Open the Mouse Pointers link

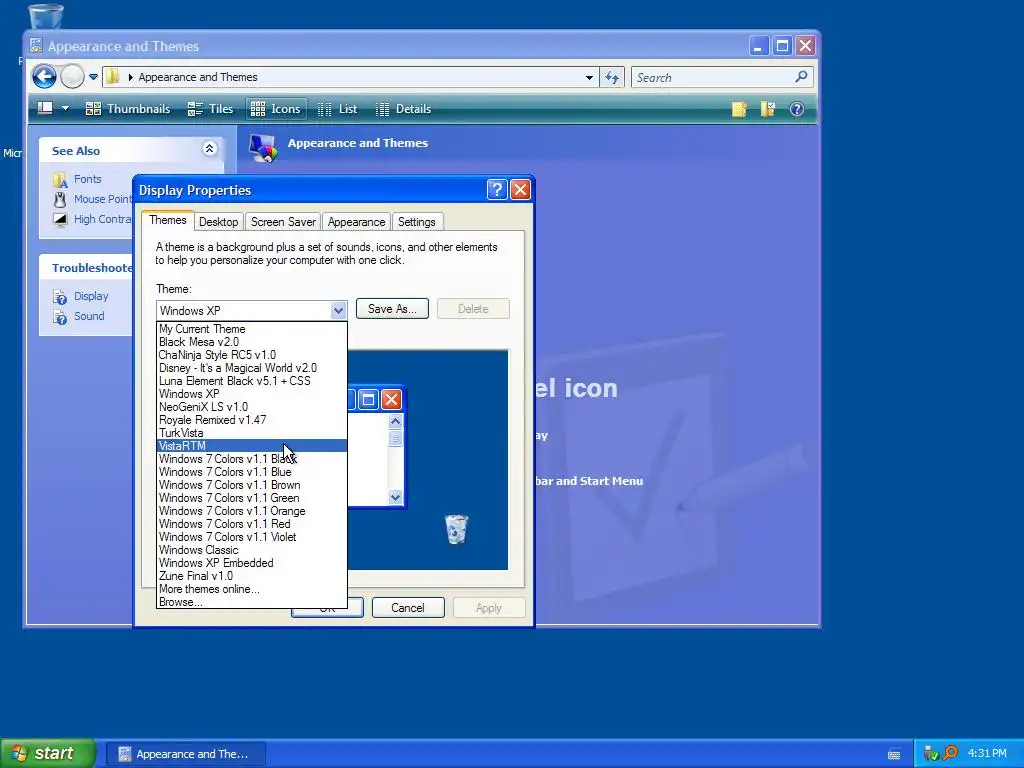coord(103,199)
